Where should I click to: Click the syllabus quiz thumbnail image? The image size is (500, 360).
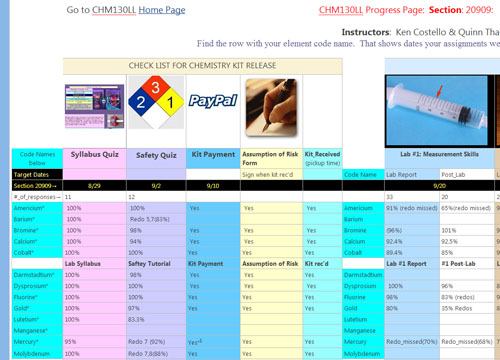[95, 106]
